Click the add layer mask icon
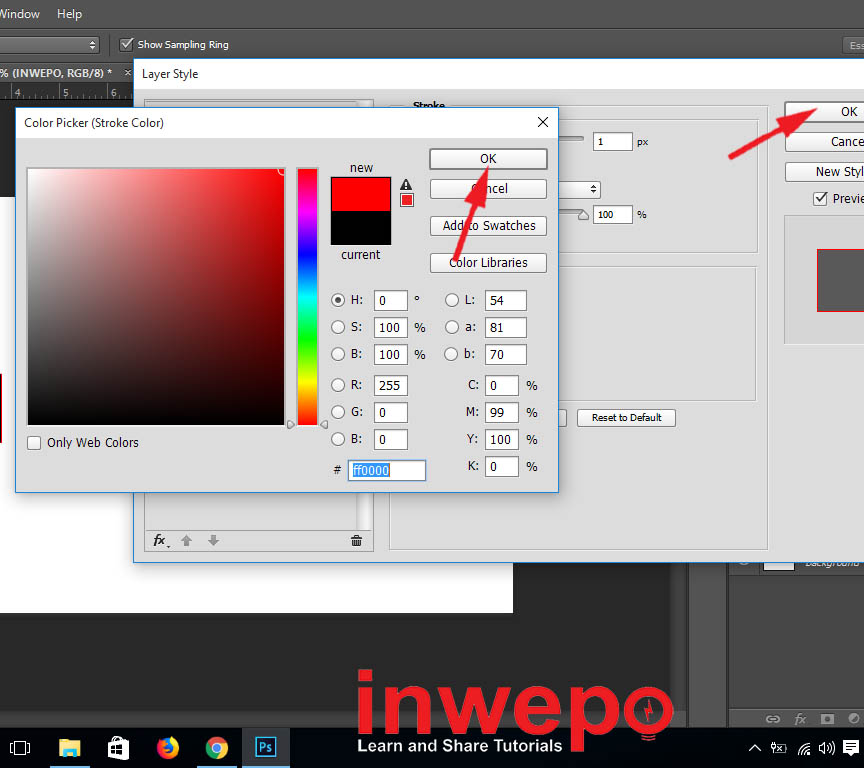 pyautogui.click(x=827, y=718)
